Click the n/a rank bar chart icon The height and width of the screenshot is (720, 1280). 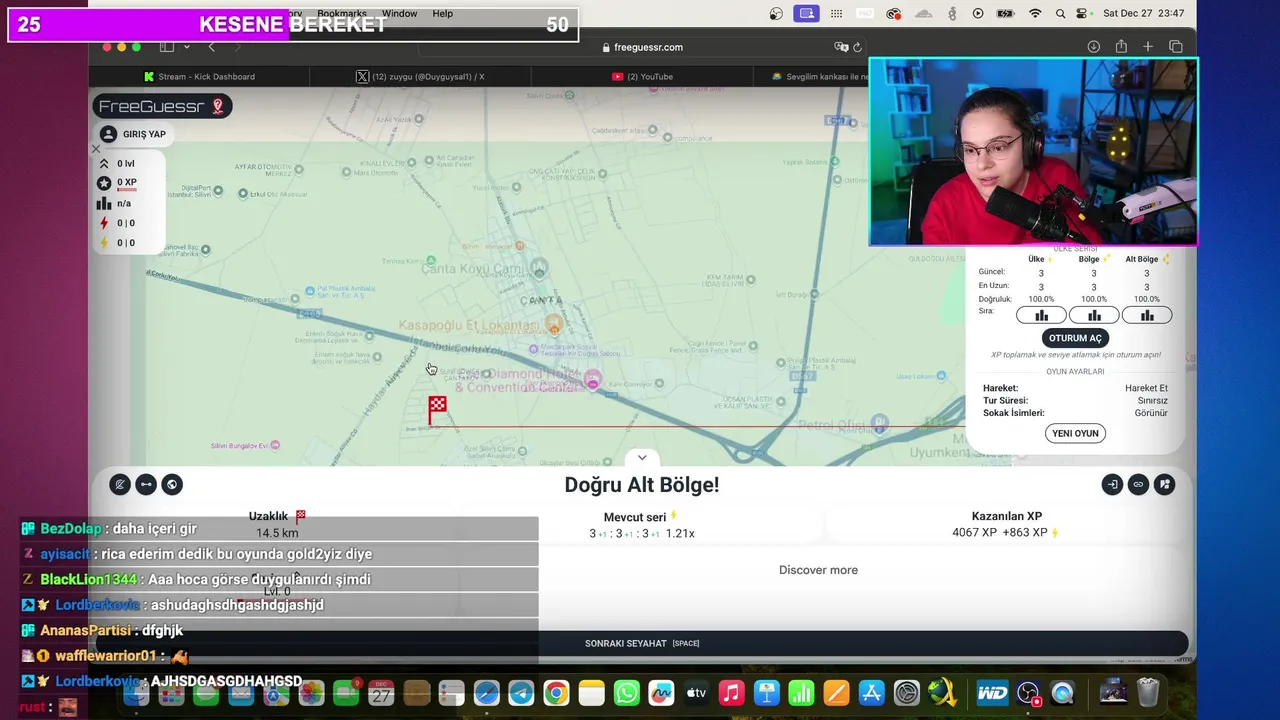(x=104, y=203)
